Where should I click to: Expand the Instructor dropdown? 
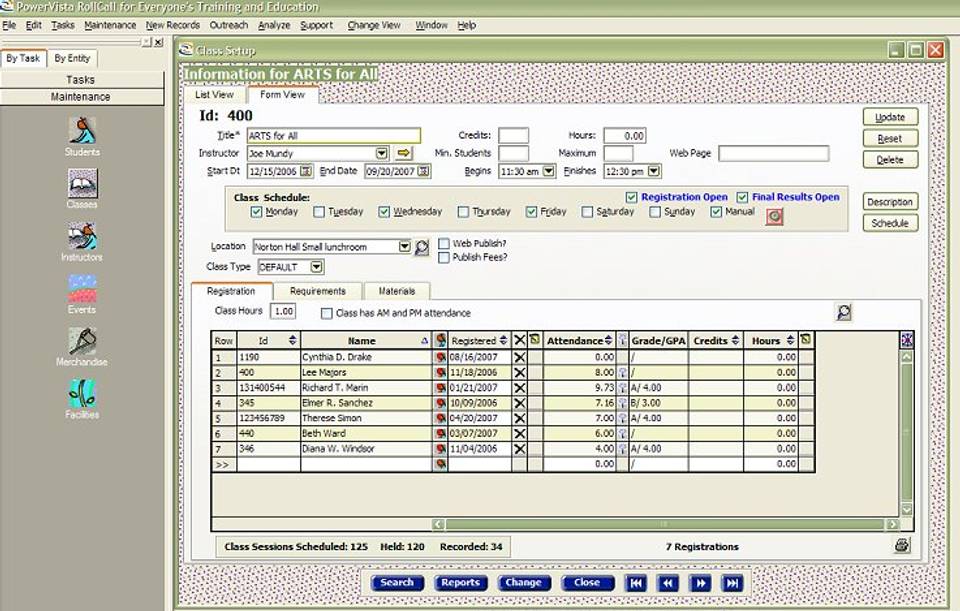pyautogui.click(x=382, y=153)
